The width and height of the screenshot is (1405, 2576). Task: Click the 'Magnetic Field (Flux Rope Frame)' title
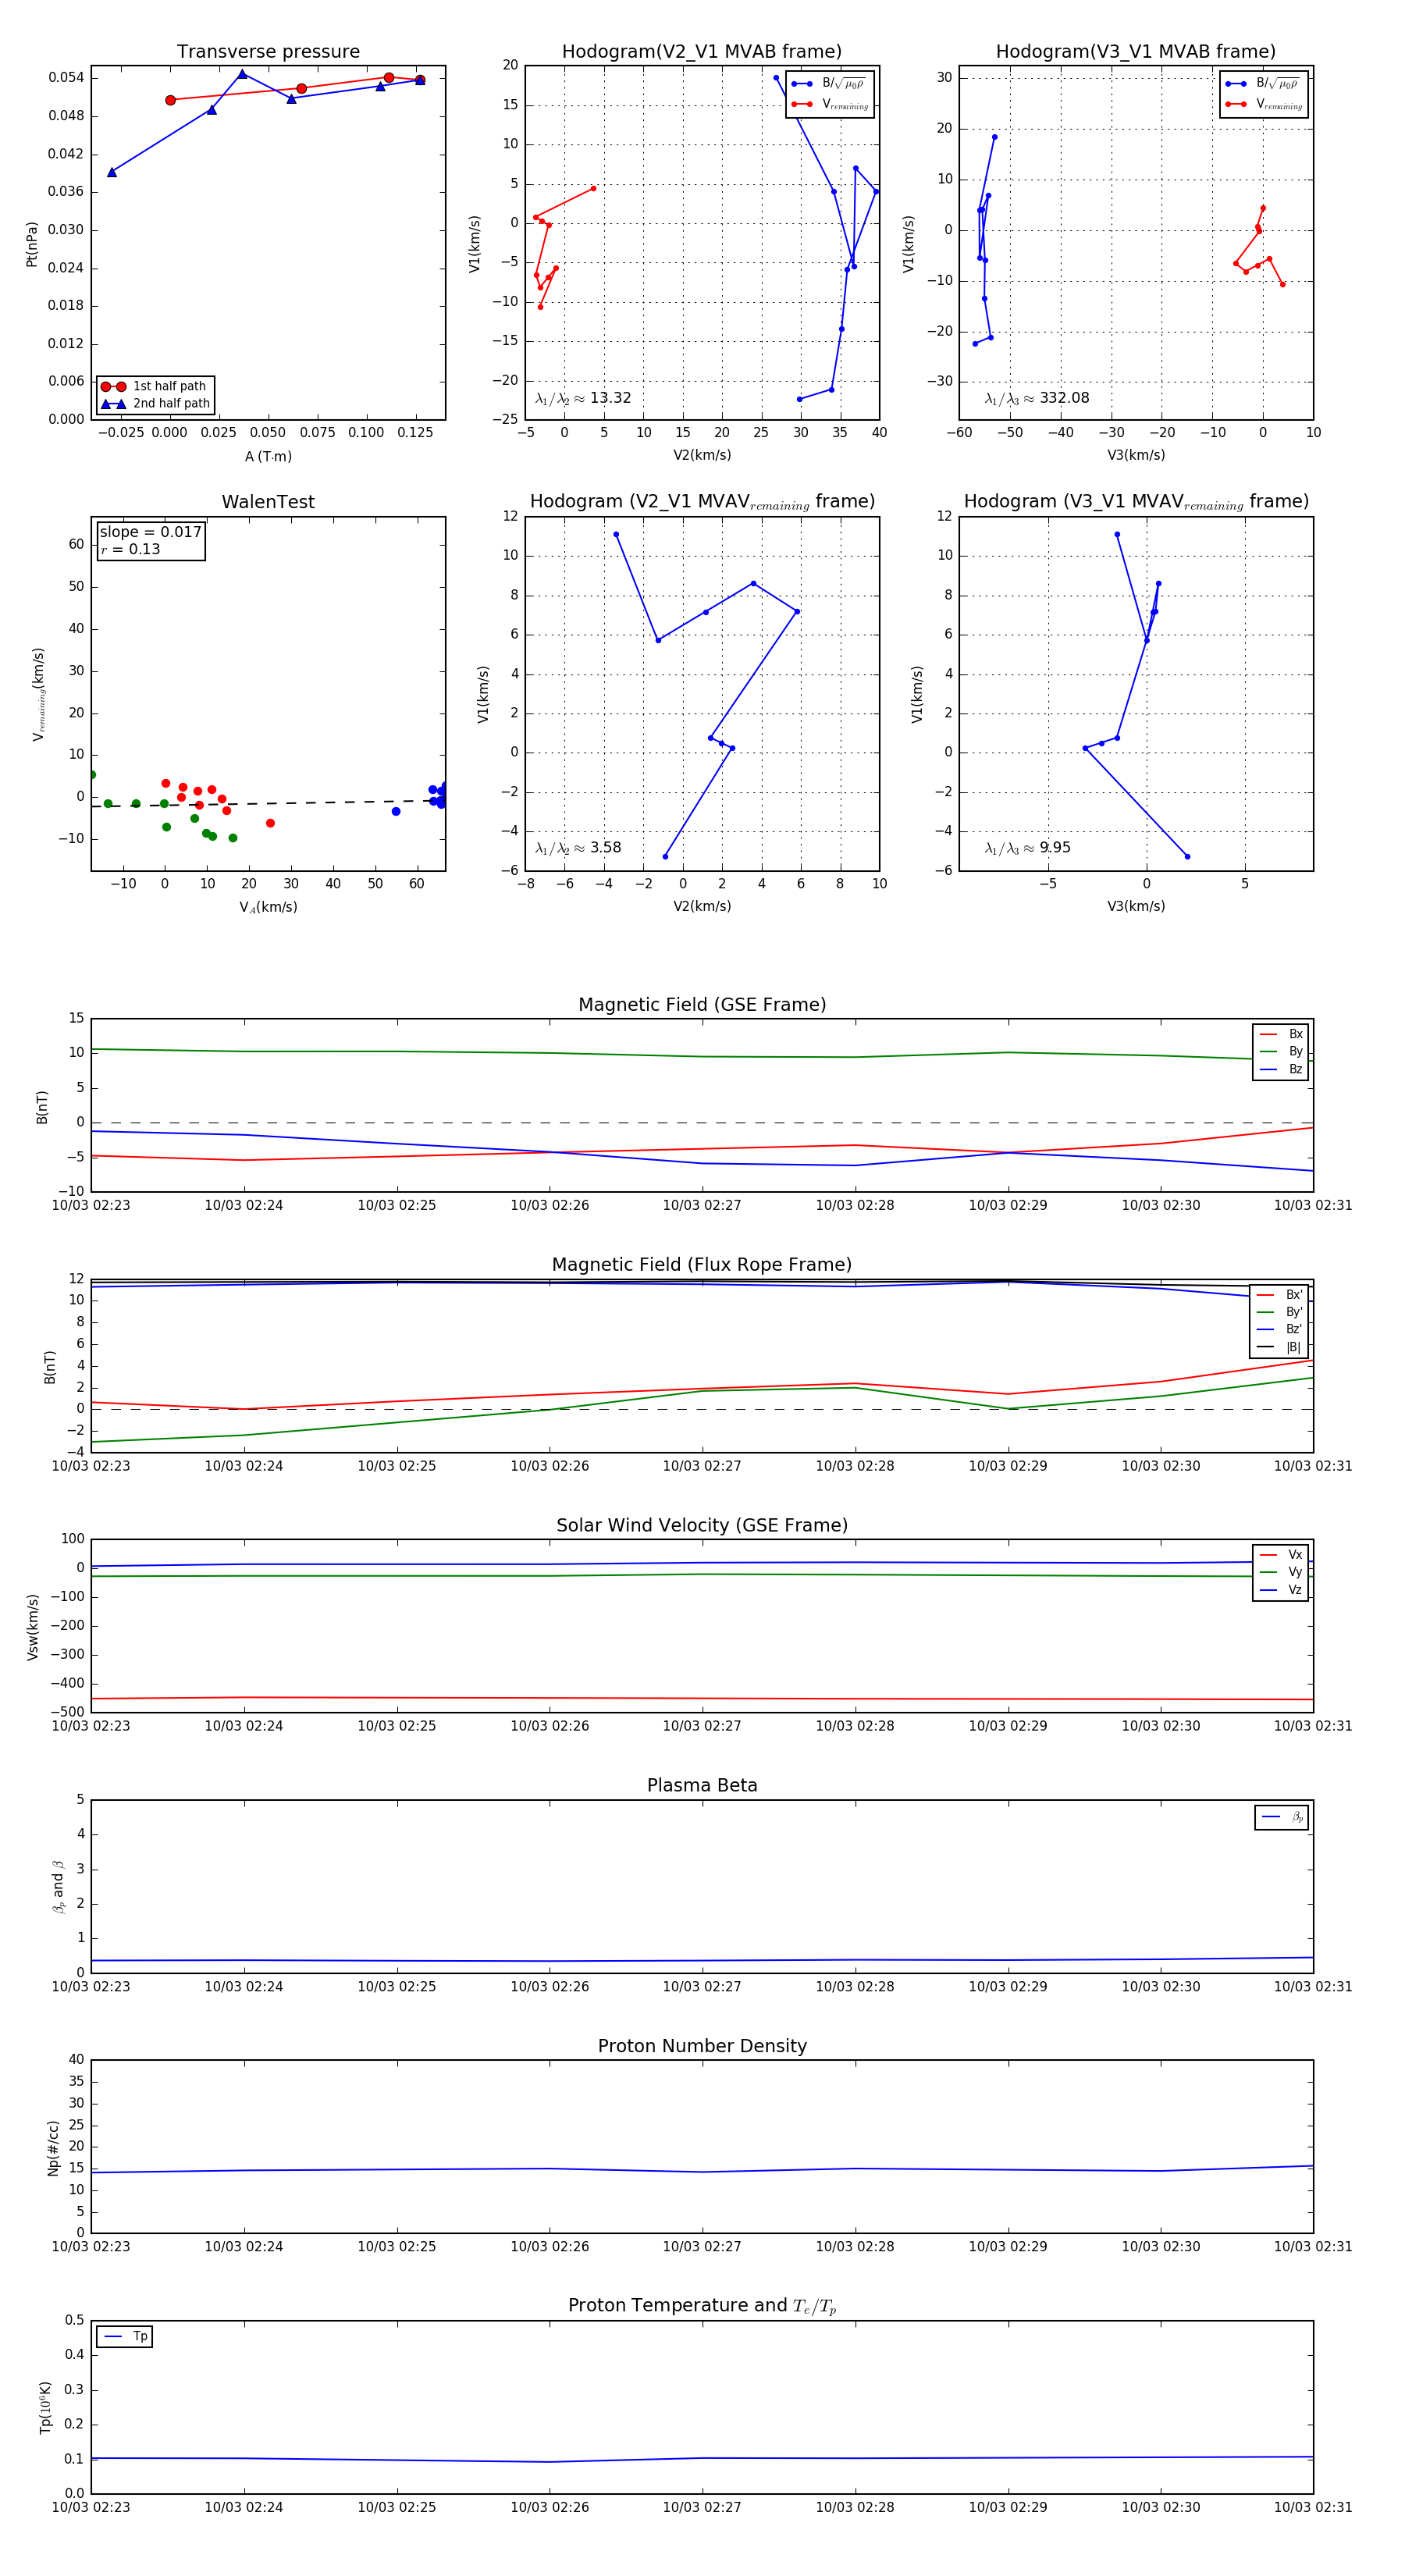[702, 1265]
